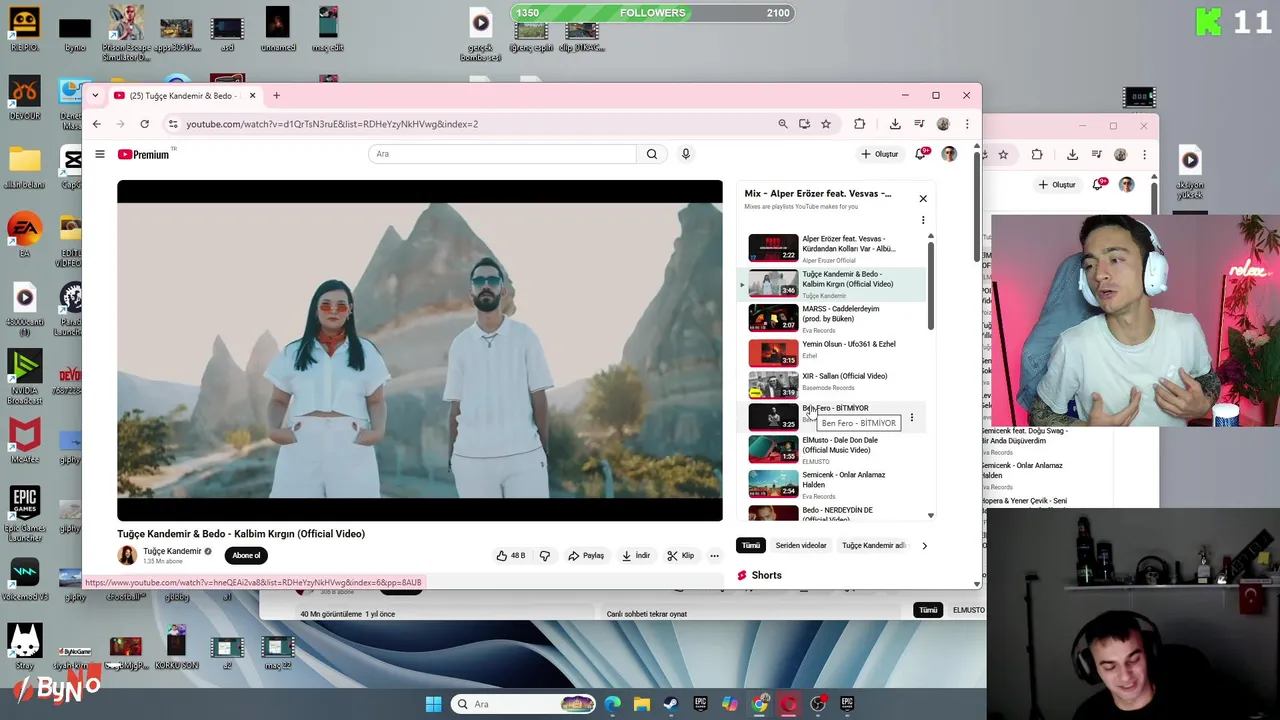This screenshot has height=720, width=1280.
Task: Click the Klip button
Action: 680,555
